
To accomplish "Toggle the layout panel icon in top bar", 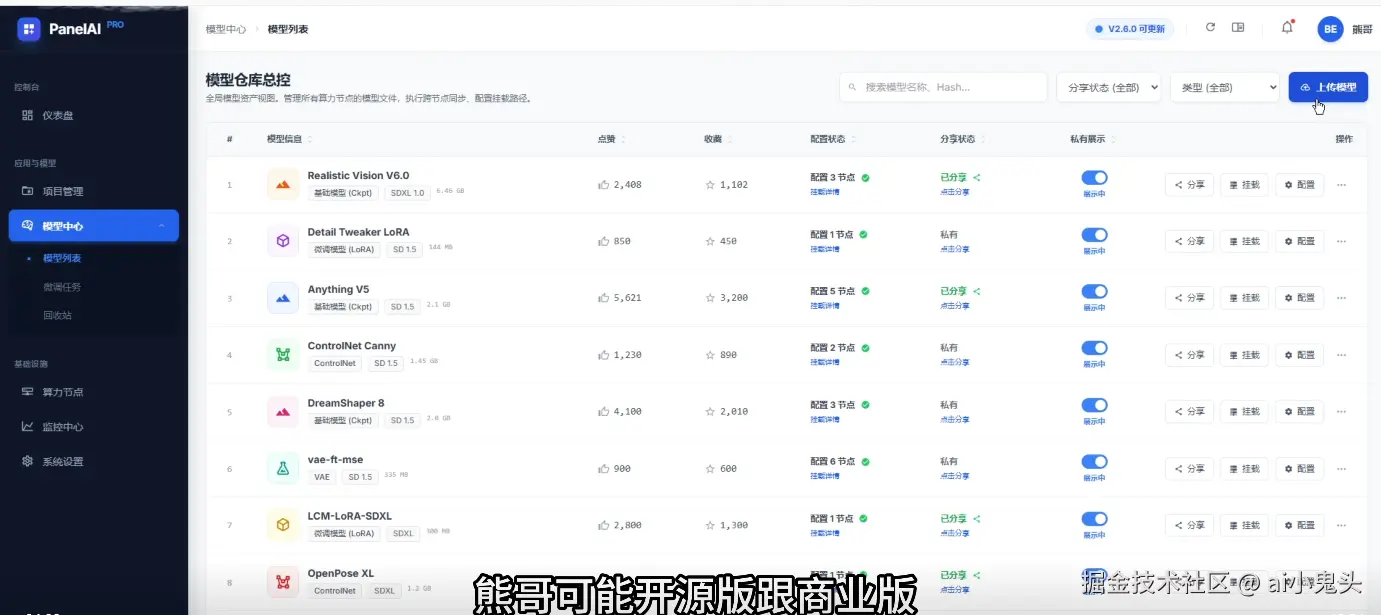I will tap(1238, 28).
